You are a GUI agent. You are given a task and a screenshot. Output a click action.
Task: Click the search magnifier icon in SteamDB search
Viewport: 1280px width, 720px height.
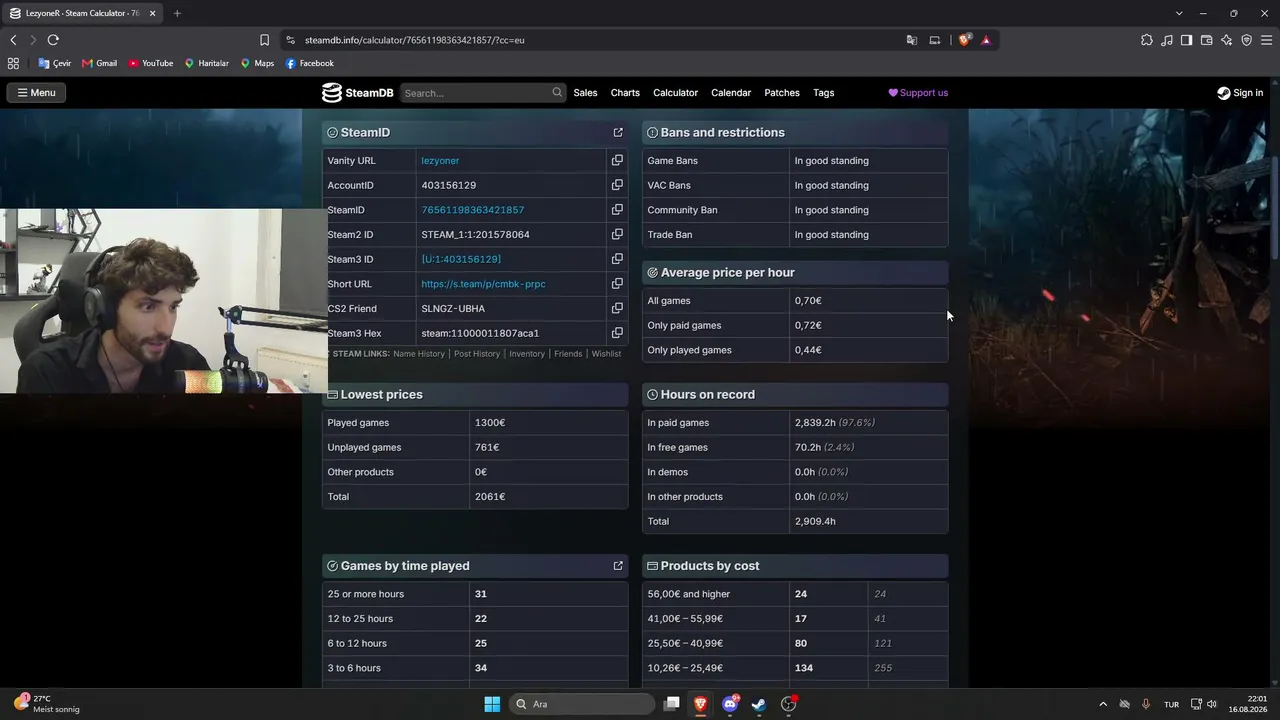[x=557, y=93]
